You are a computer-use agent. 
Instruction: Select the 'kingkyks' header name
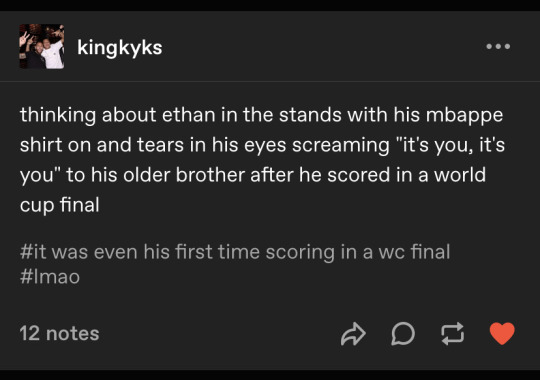coord(120,47)
